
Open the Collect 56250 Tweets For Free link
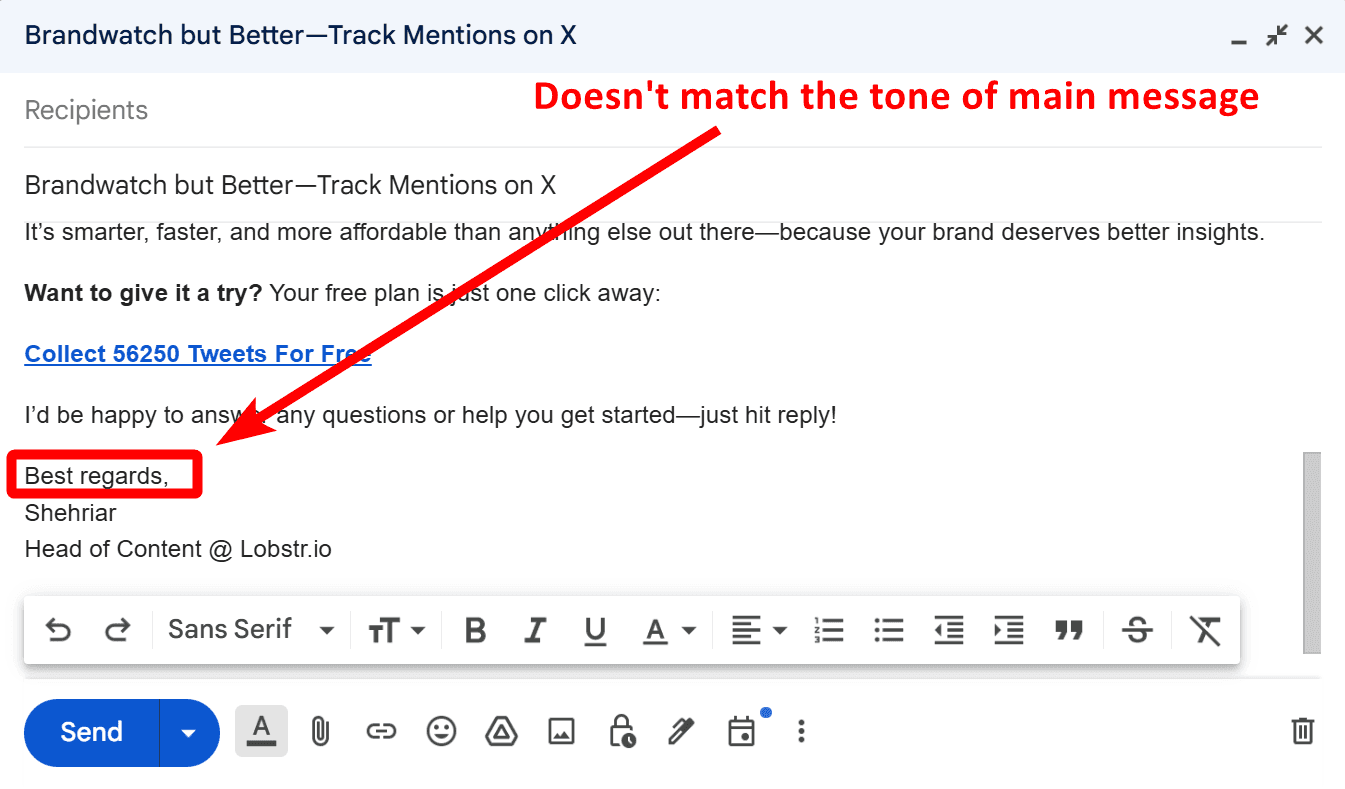(198, 354)
